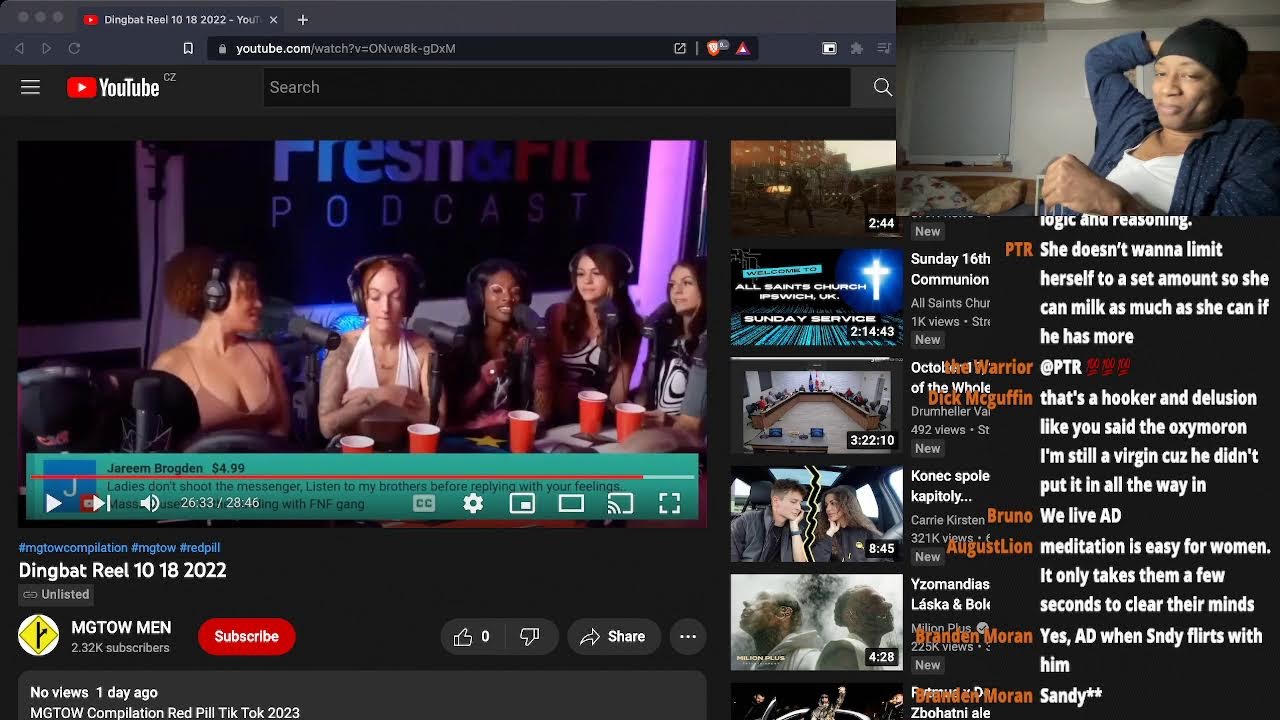Open the Brave Shields lion icon
Image resolution: width=1280 pixels, height=720 pixels.
click(x=714, y=48)
